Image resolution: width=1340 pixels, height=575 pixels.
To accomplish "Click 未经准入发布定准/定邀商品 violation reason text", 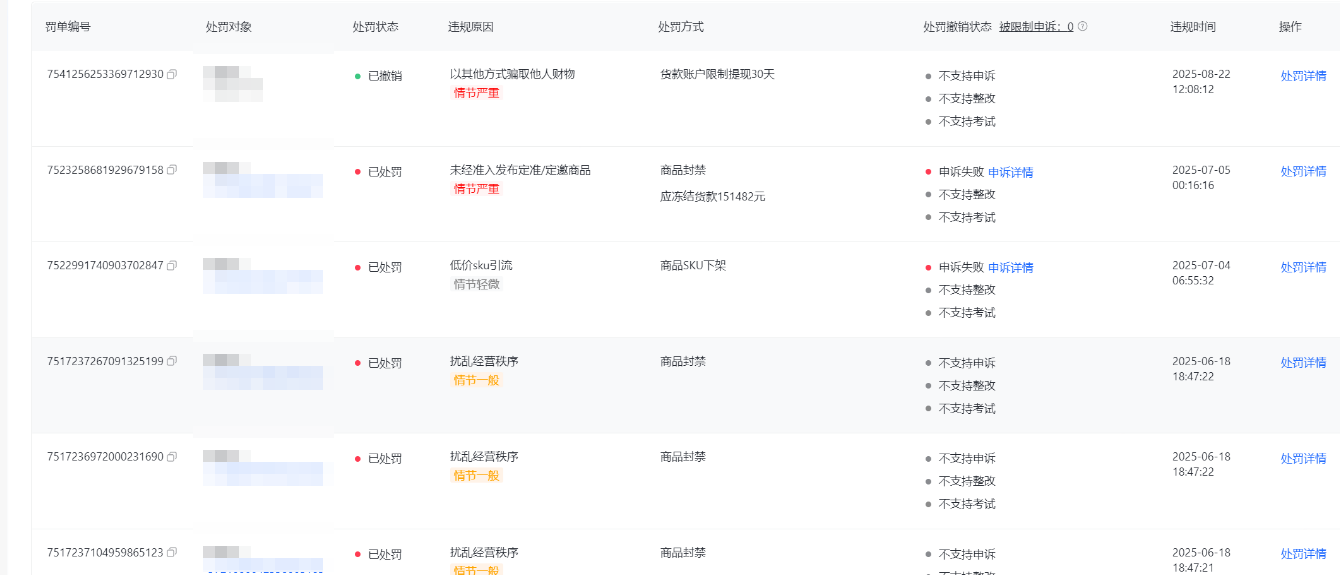I will tap(520, 170).
